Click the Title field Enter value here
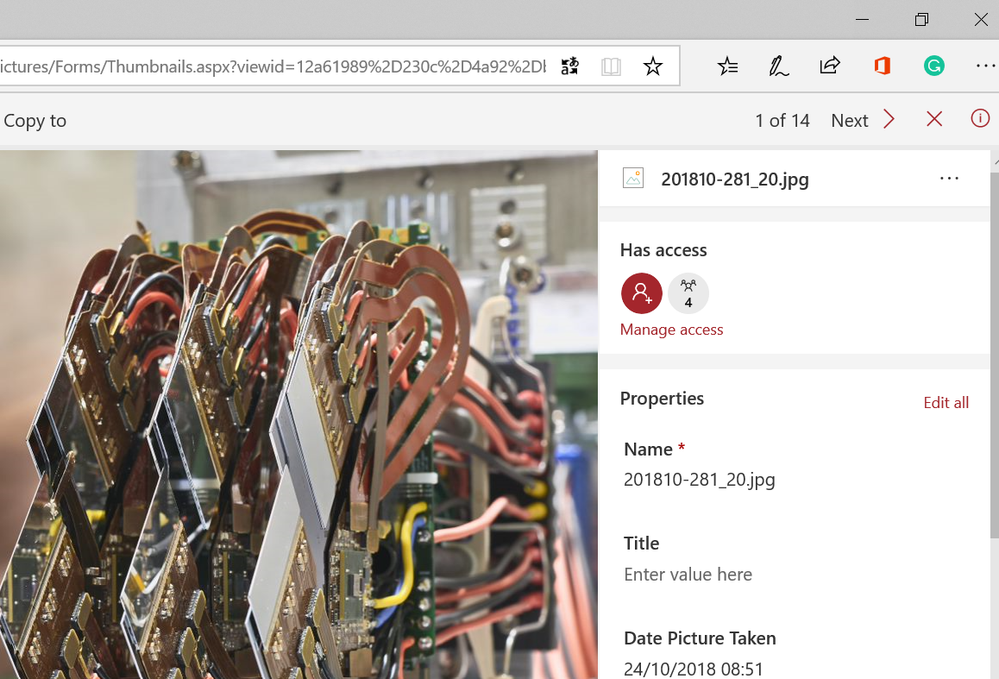 (x=688, y=575)
